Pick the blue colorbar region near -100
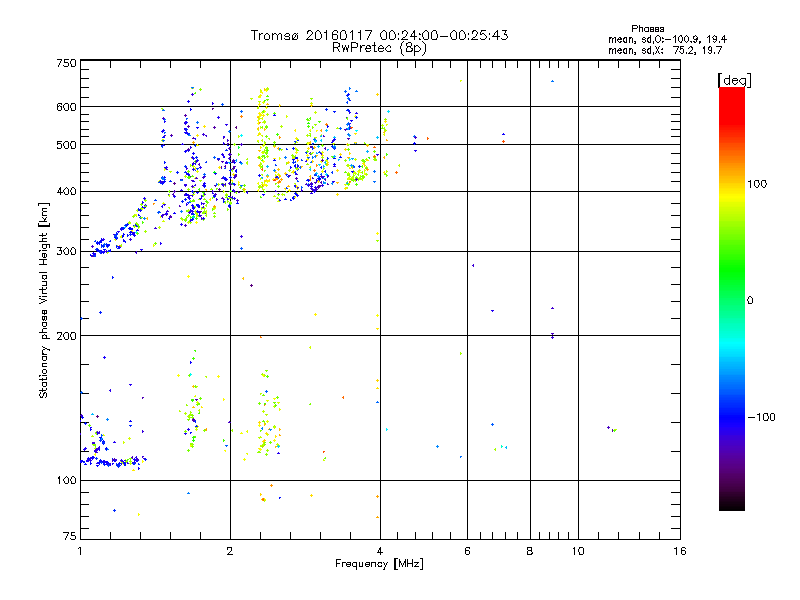Screen dimensions: 800x600 tap(731, 416)
